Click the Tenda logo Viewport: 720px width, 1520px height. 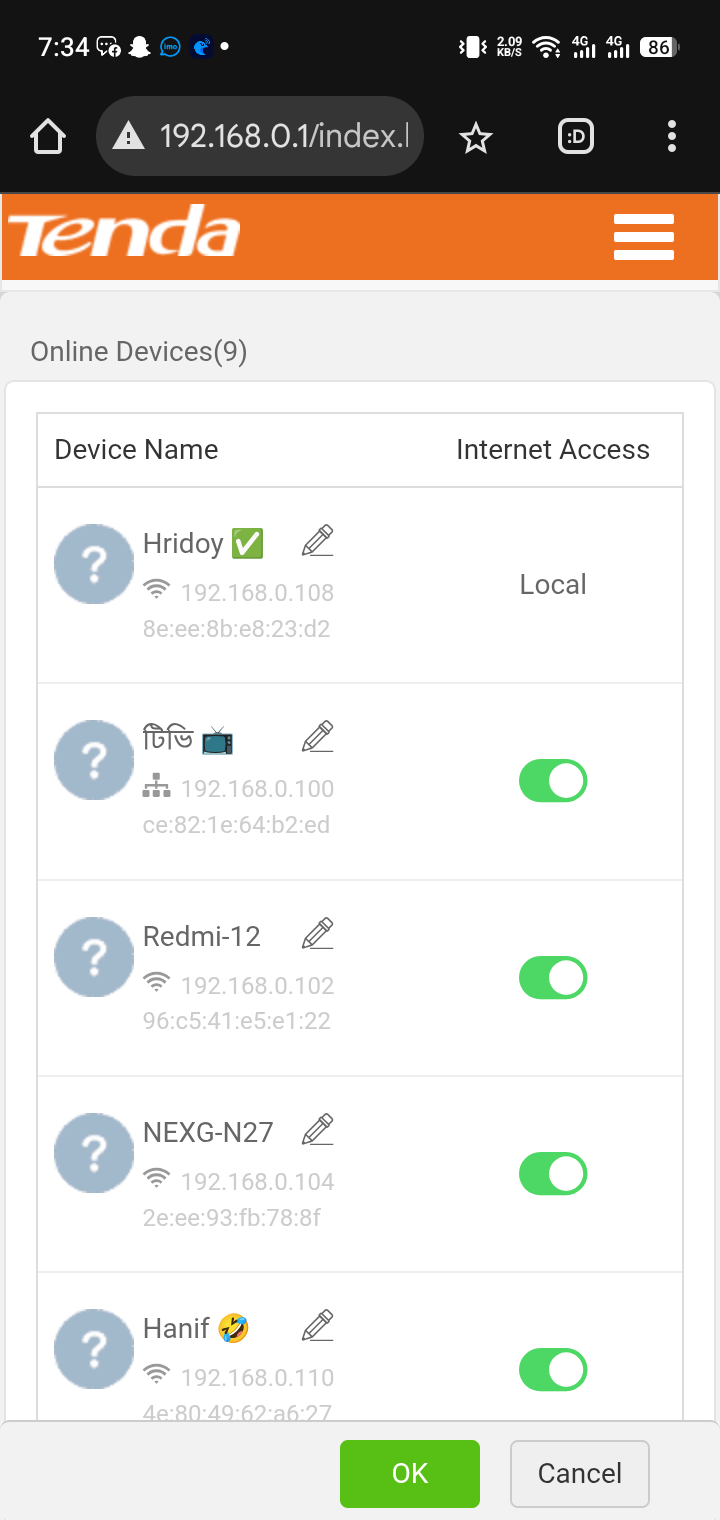tap(124, 234)
